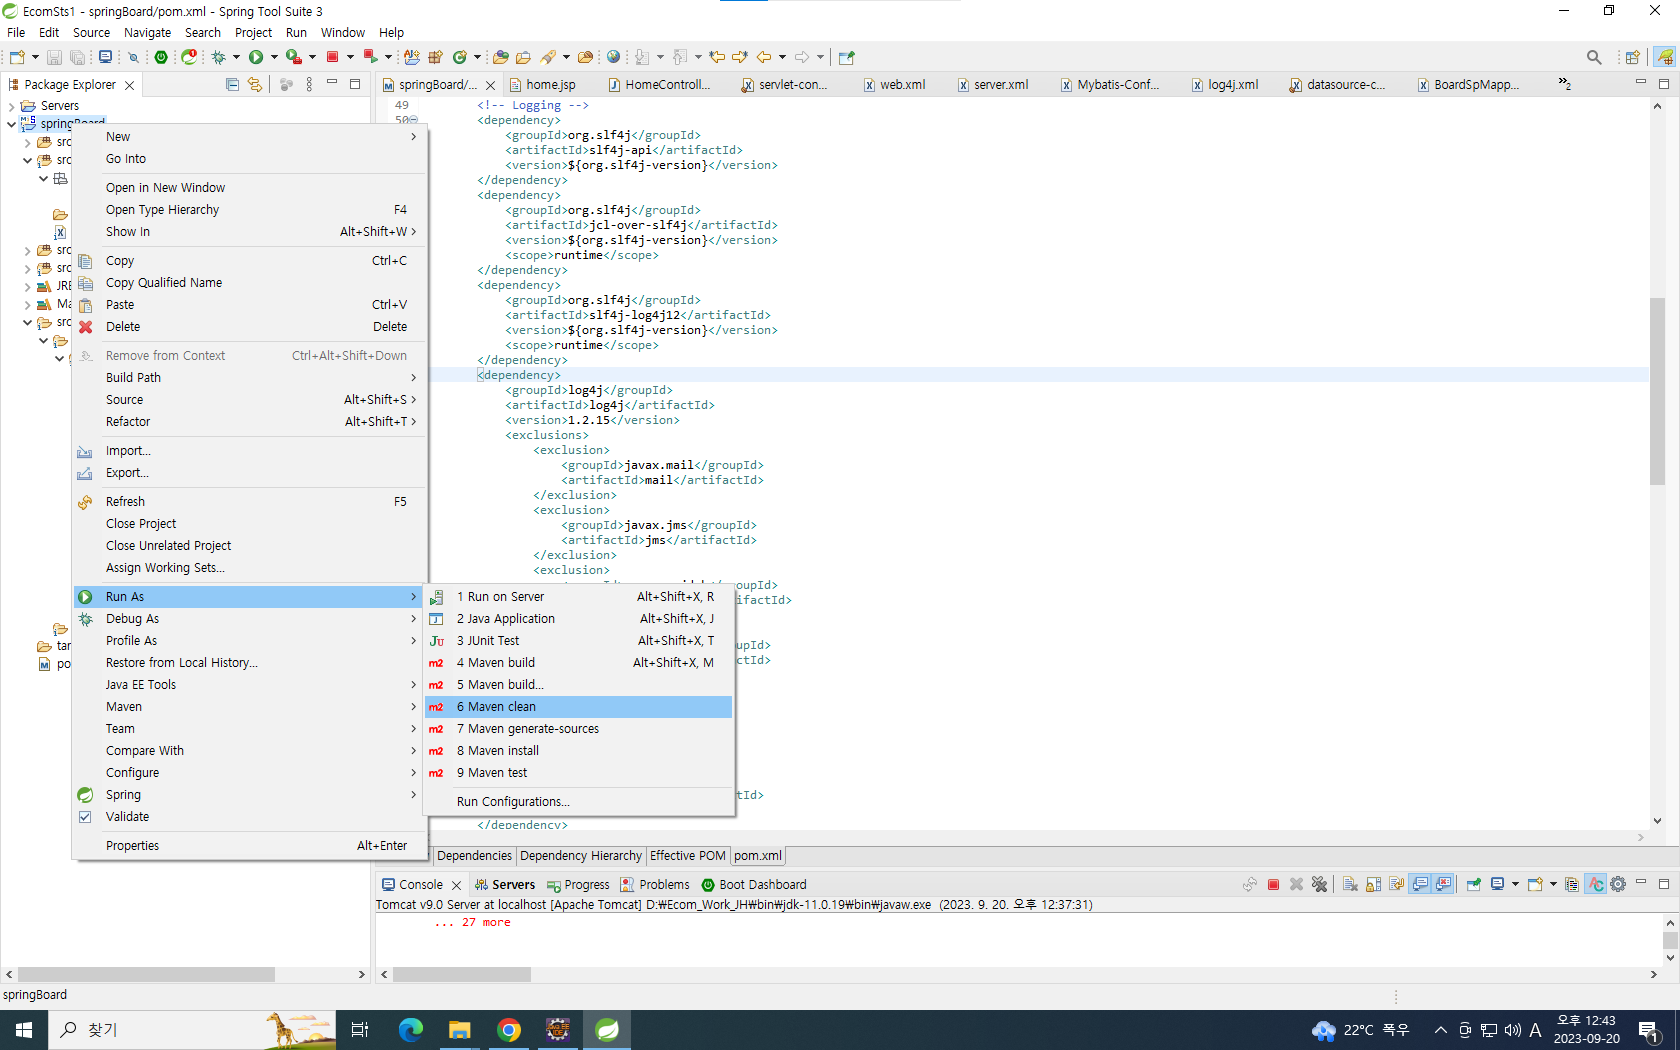Image resolution: width=1680 pixels, height=1050 pixels.
Task: Open Display Selected Console dropdown arrow
Action: (x=1515, y=884)
